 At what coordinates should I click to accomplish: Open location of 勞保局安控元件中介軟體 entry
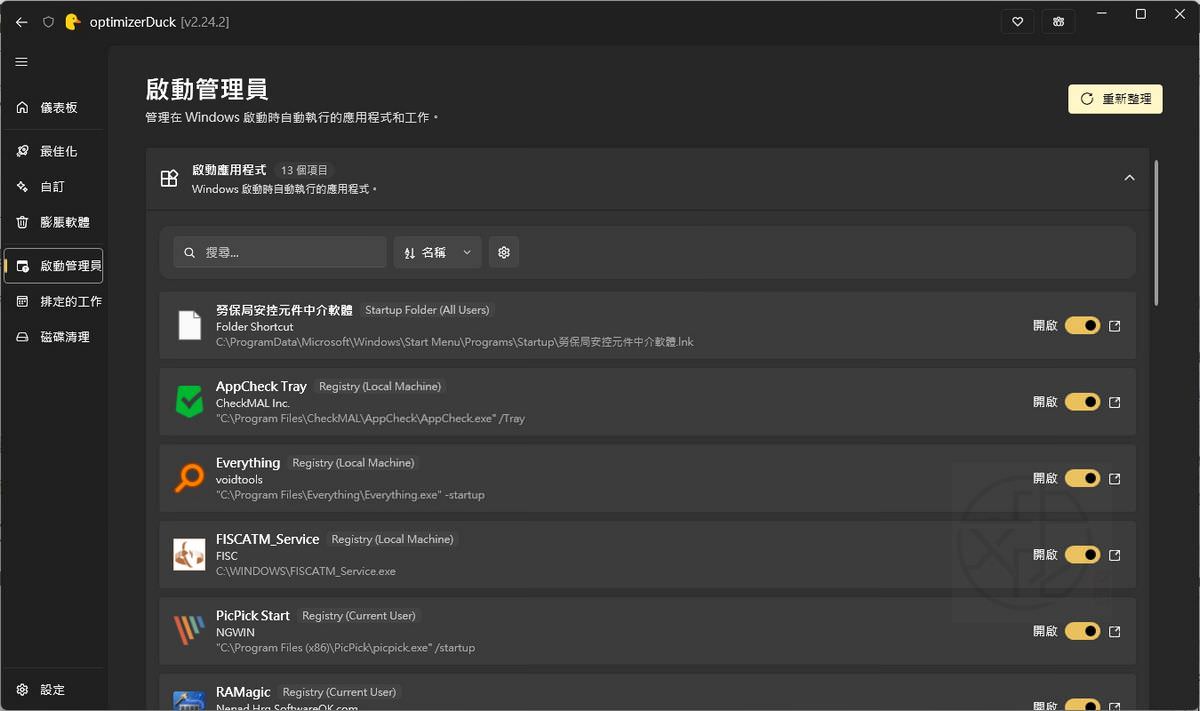[1115, 326]
